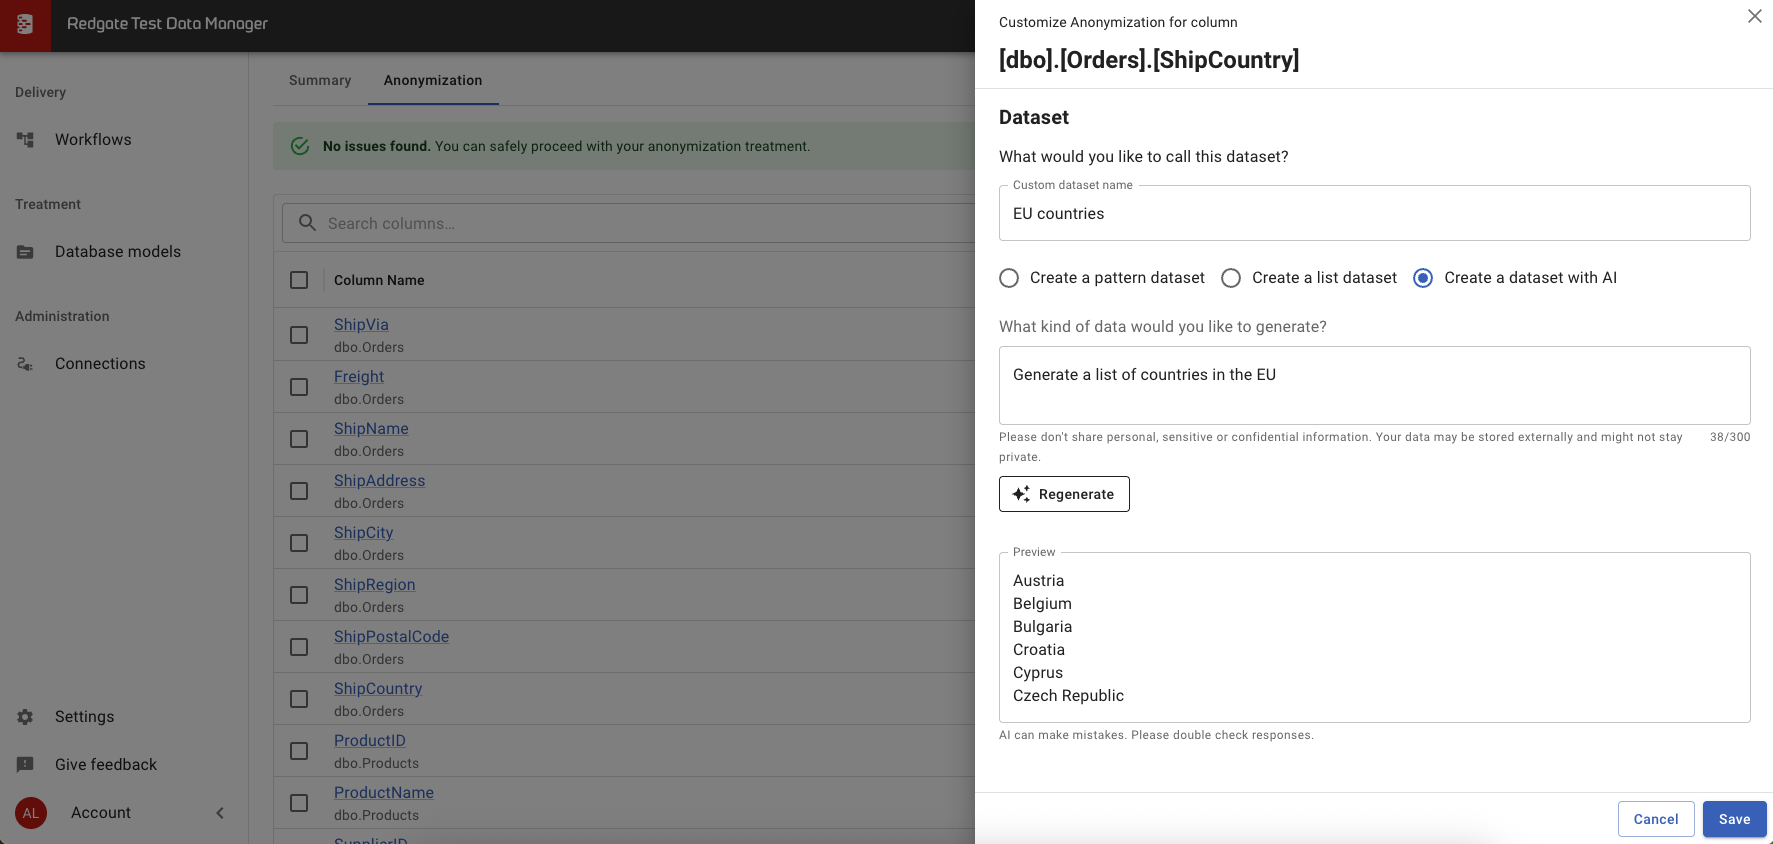Image resolution: width=1773 pixels, height=844 pixels.
Task: Choose Create a dataset with AI
Action: pyautogui.click(x=1423, y=278)
